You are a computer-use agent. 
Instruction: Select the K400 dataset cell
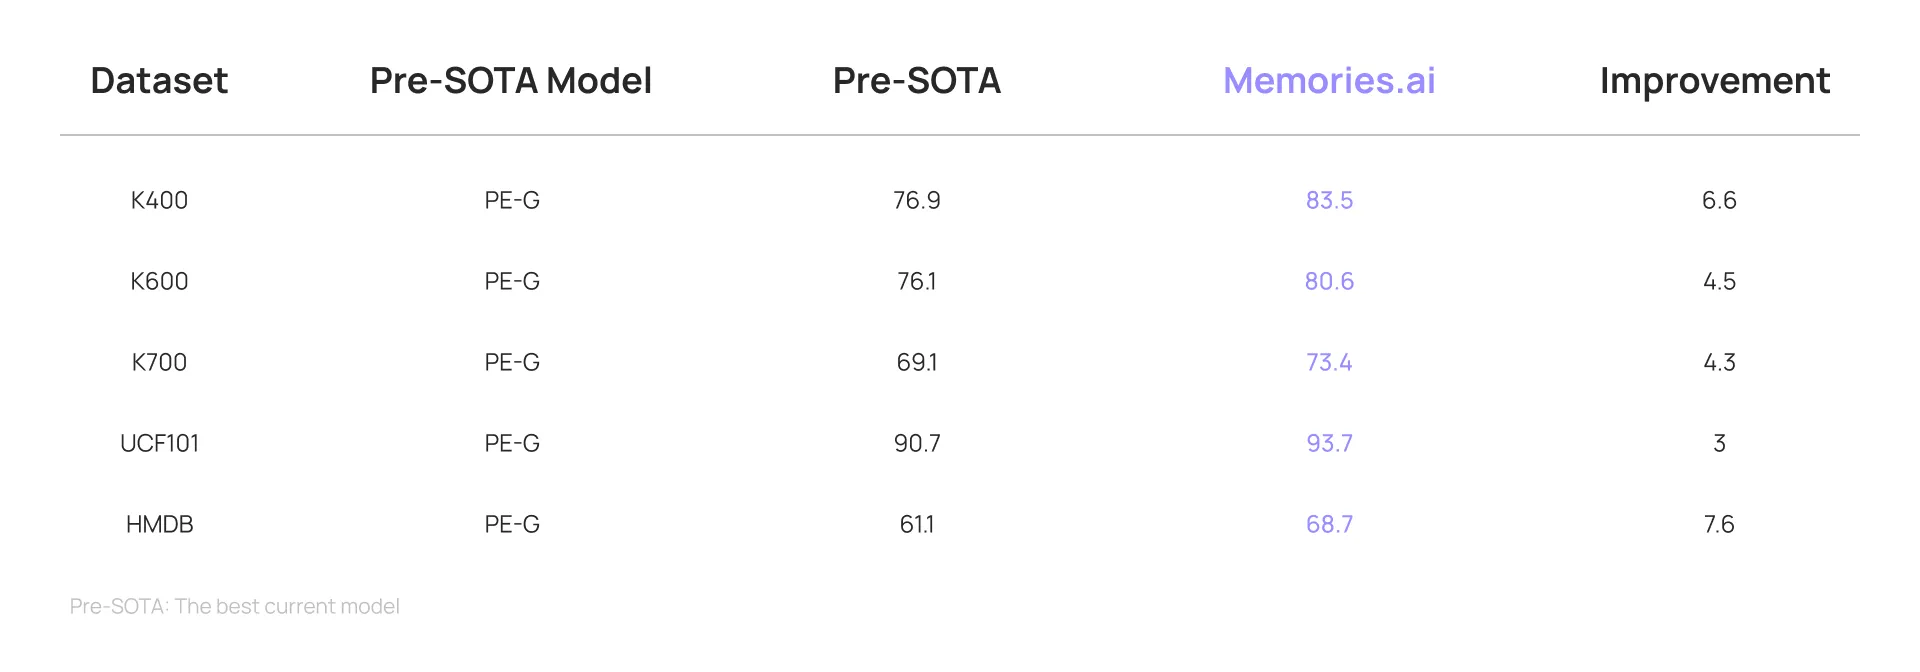[159, 200]
